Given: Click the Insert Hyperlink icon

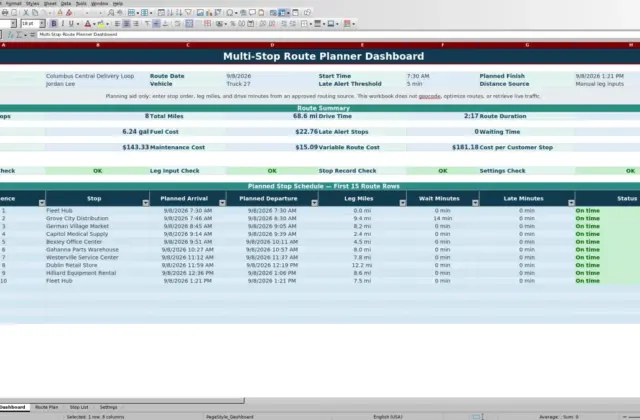Looking at the screenshot, I should click(x=243, y=13).
